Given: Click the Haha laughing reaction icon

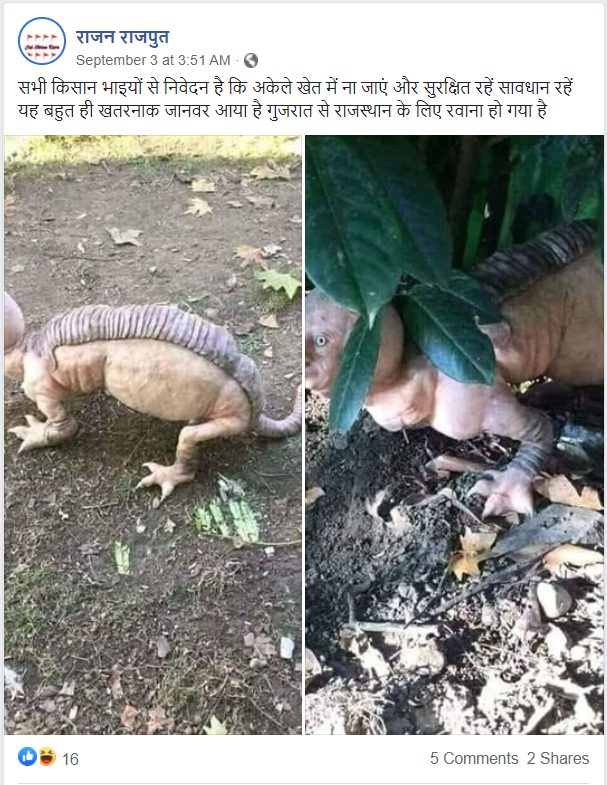Looking at the screenshot, I should (47, 756).
